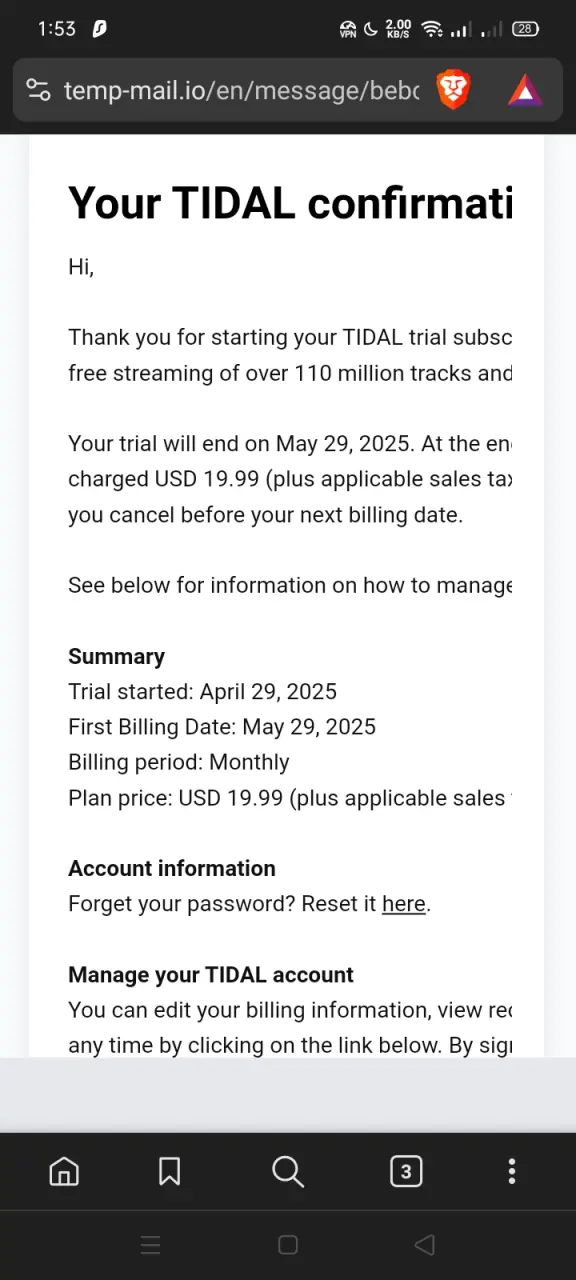Tap the do-not-disturb moon icon
This screenshot has height=1280, width=576.
371,29
